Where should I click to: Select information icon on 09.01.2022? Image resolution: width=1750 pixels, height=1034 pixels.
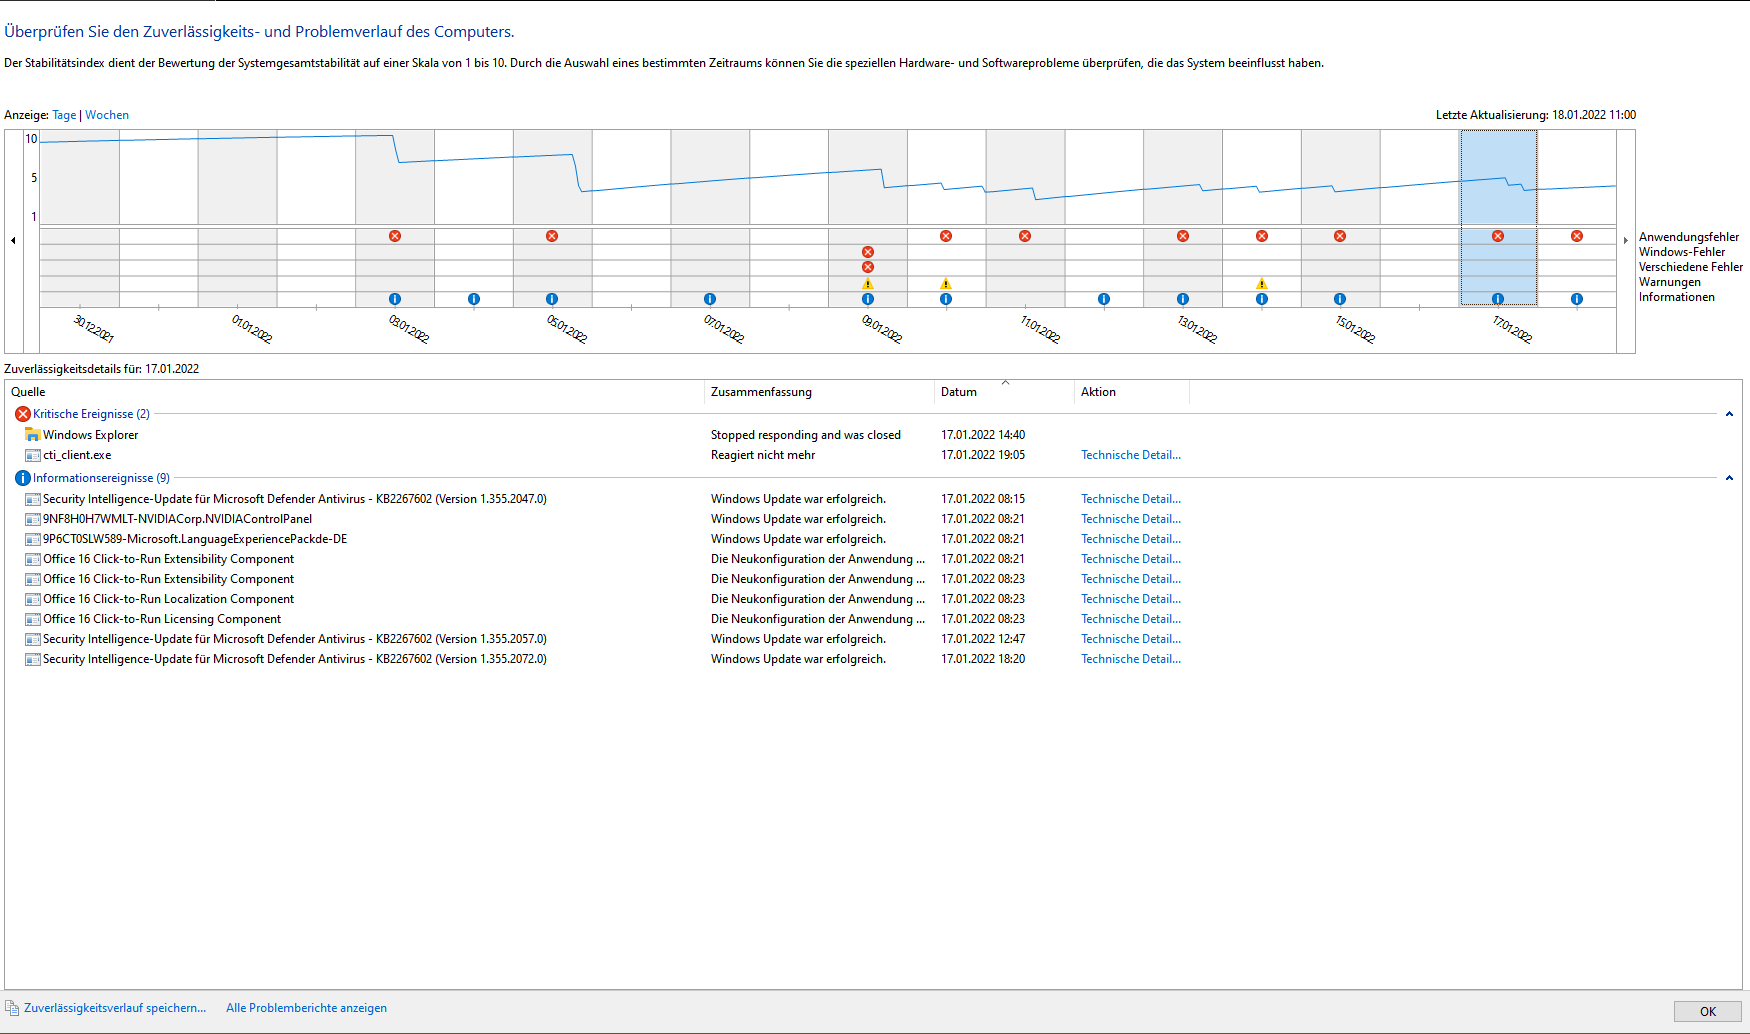click(x=868, y=299)
